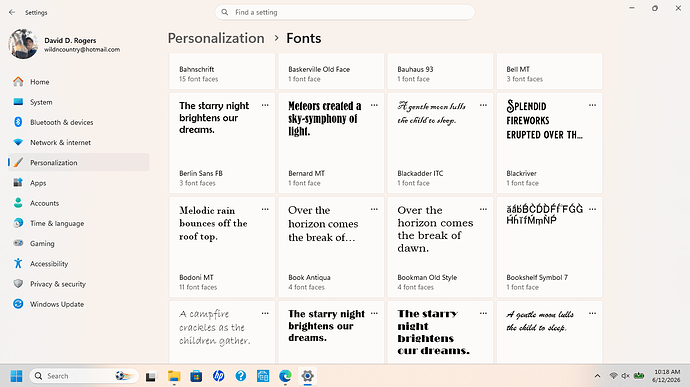Click the Personalization breadcrumb link

[216, 38]
